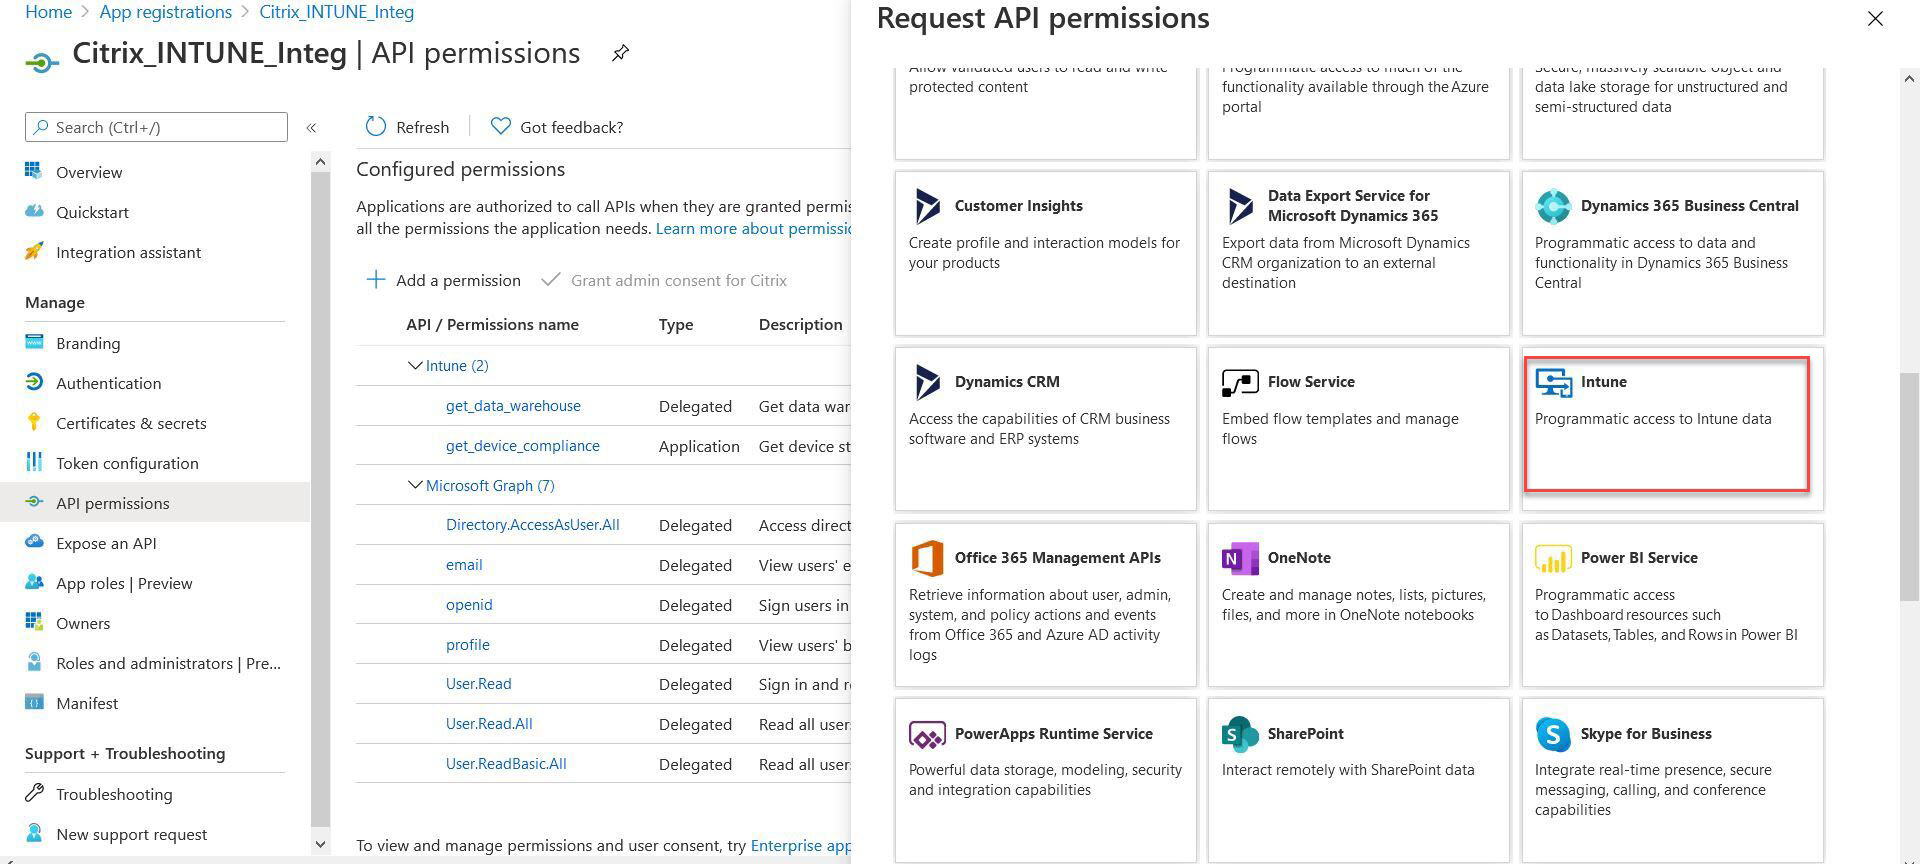The image size is (1920, 864).
Task: Click the Troubleshooting wrench icon
Action: [34, 793]
